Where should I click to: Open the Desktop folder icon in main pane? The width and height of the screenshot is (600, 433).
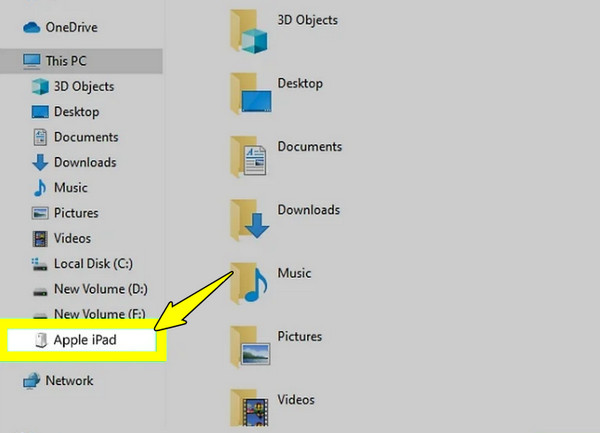(x=251, y=94)
